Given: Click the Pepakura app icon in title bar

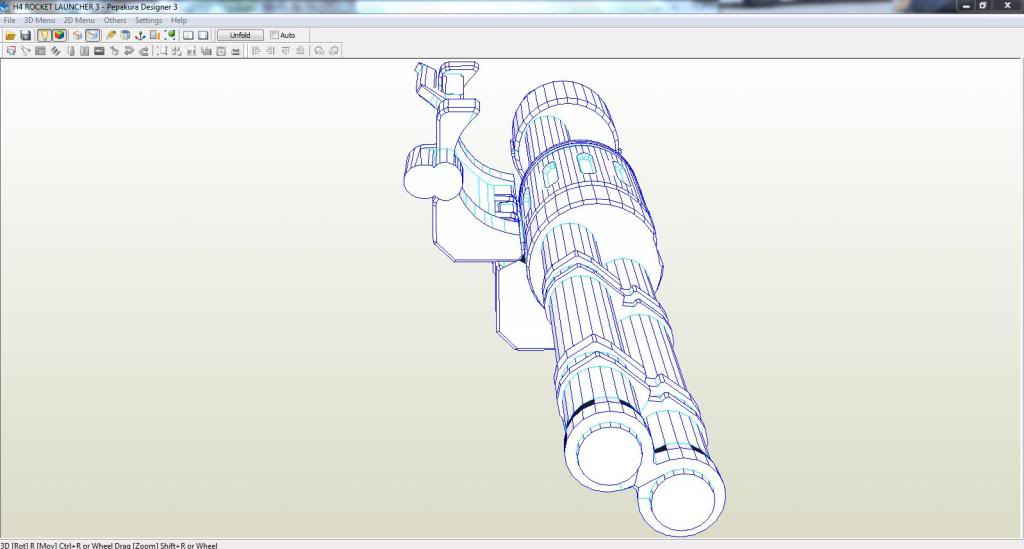Looking at the screenshot, I should pyautogui.click(x=5, y=7).
